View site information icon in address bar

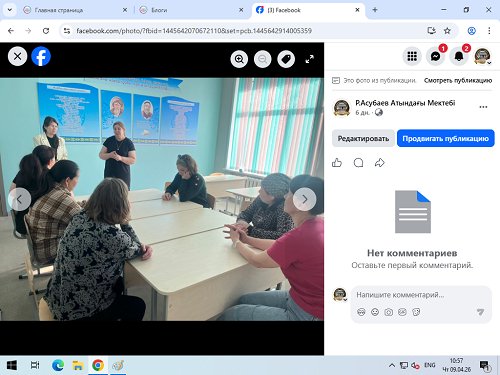point(67,31)
